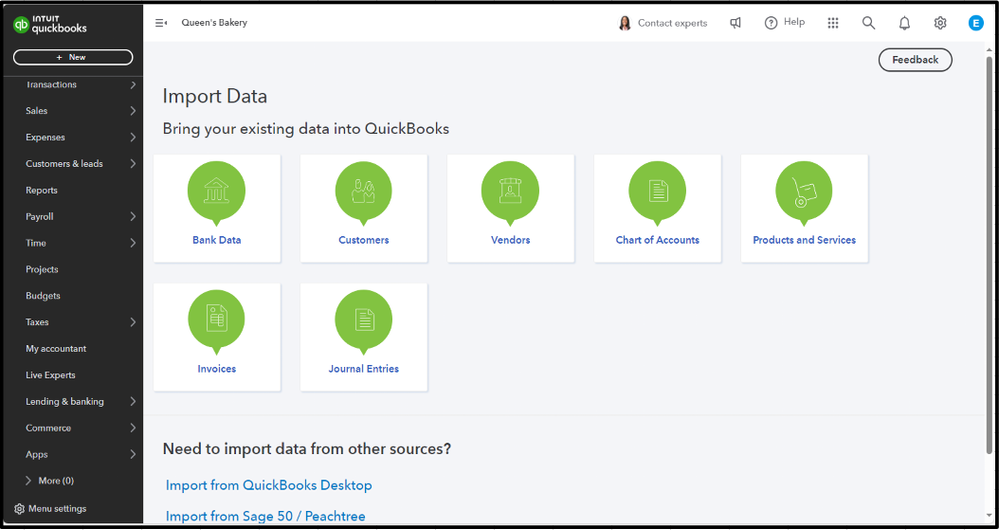Click the Bank Data import icon
Screen dimensions: 999x530
216,190
